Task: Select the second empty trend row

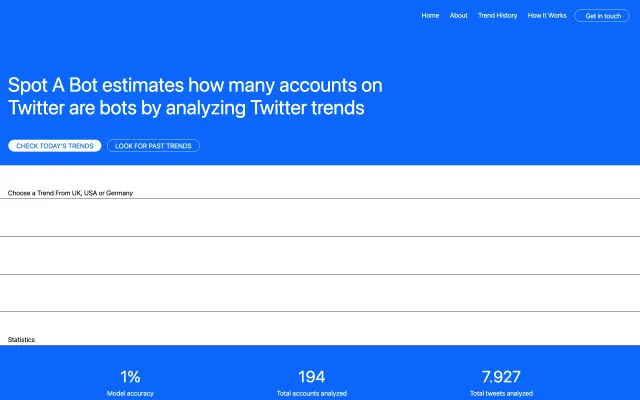Action: 320,255
